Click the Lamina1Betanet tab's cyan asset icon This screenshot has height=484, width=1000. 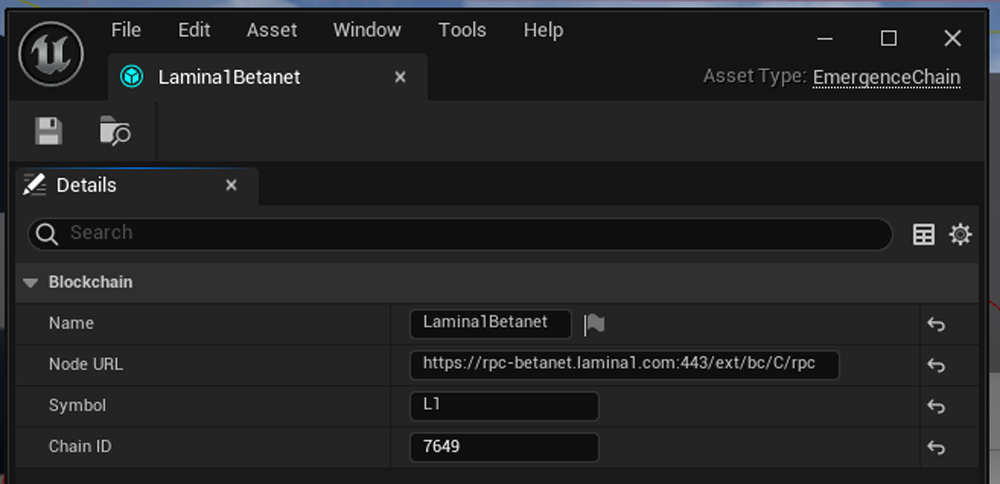point(131,78)
